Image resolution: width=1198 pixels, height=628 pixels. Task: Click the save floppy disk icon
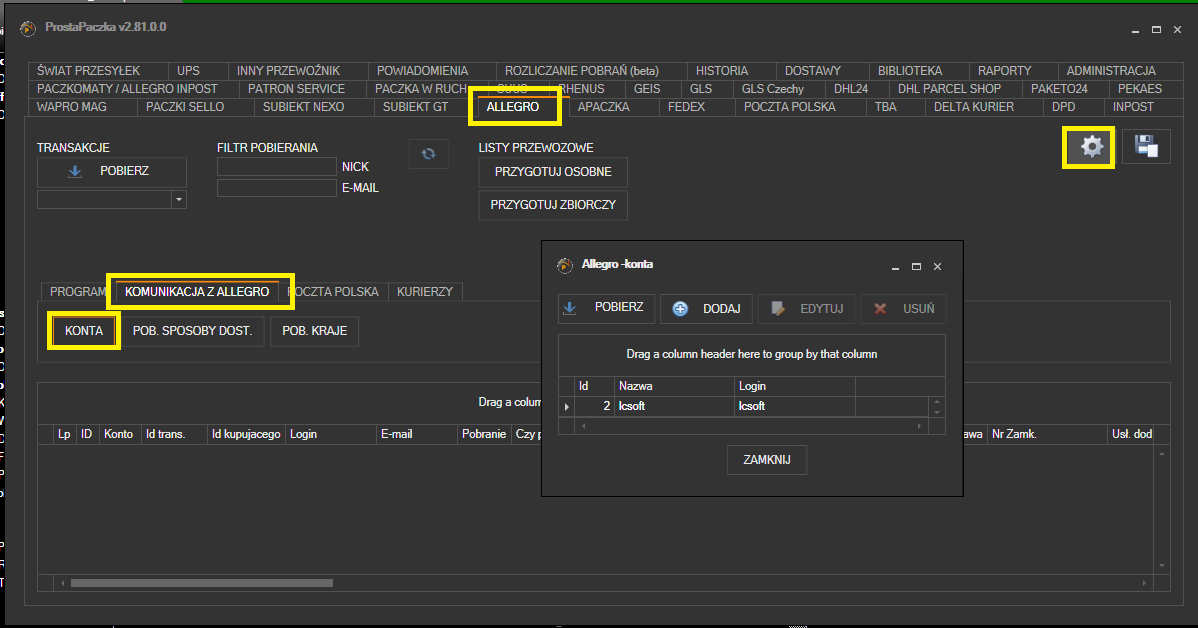pos(1146,147)
